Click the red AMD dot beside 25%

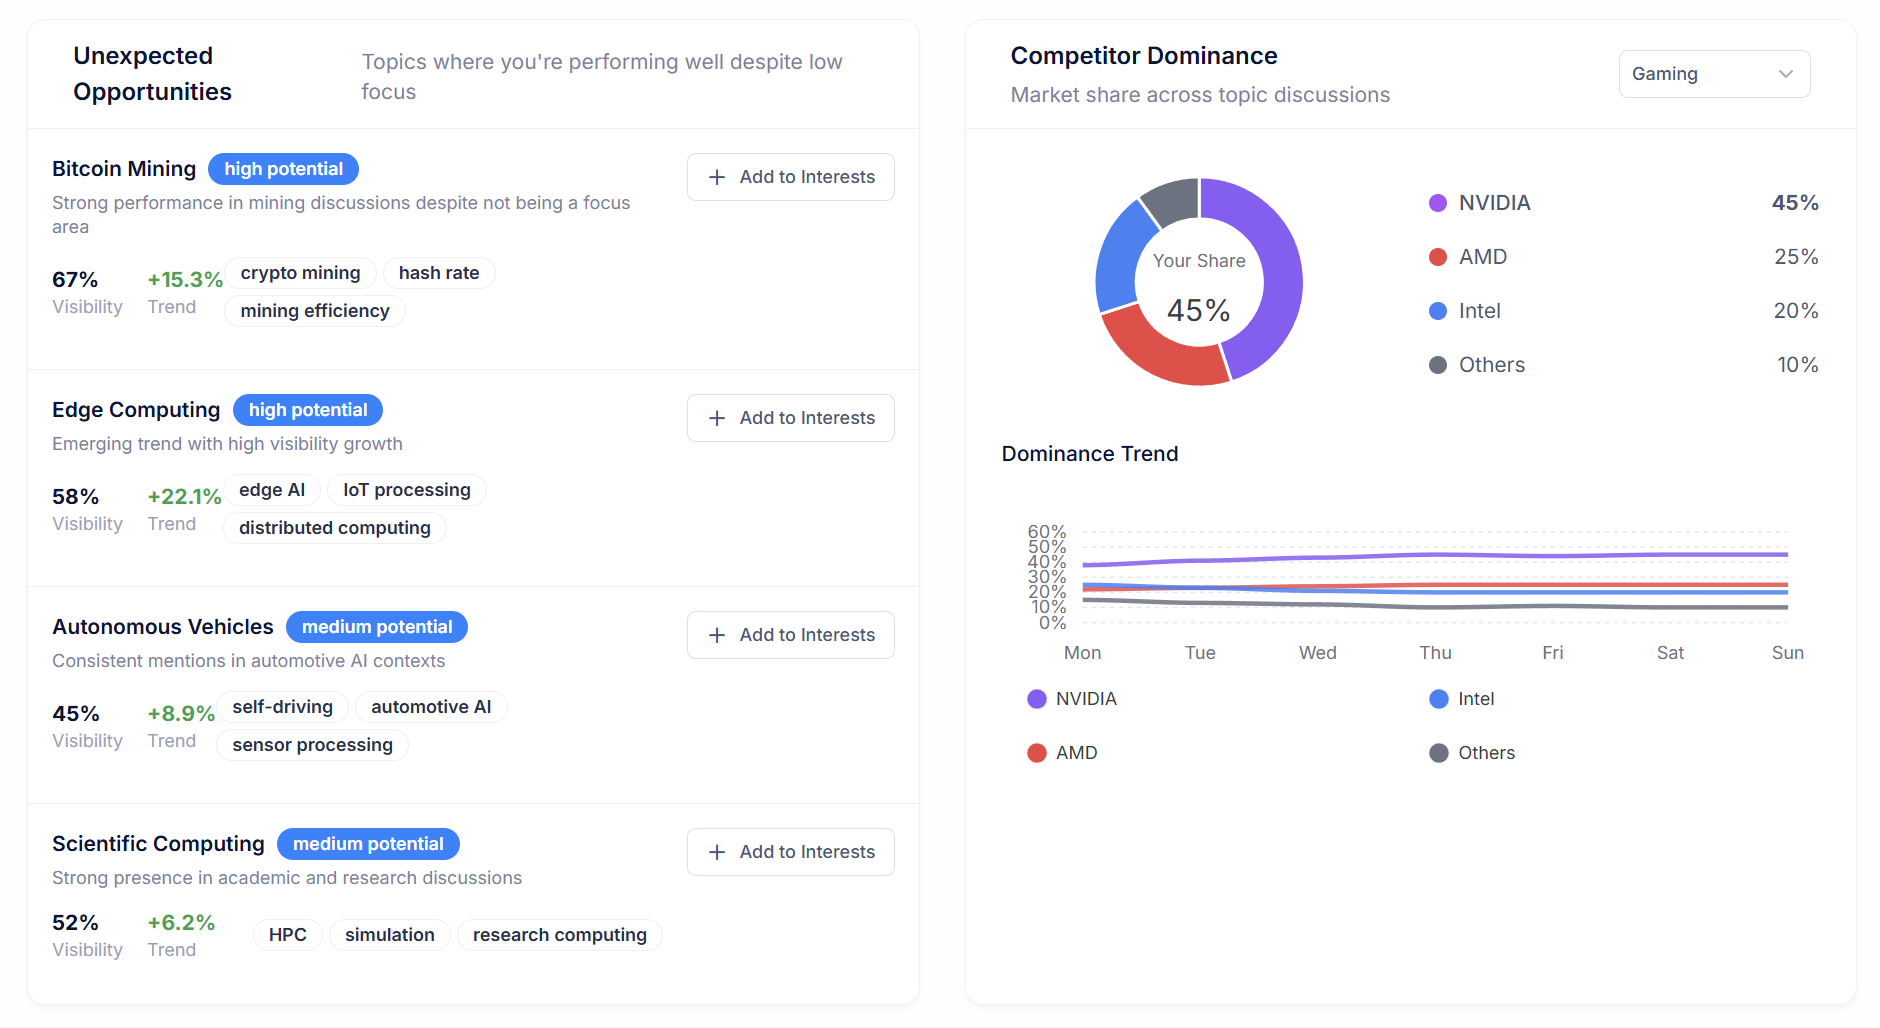tap(1438, 257)
